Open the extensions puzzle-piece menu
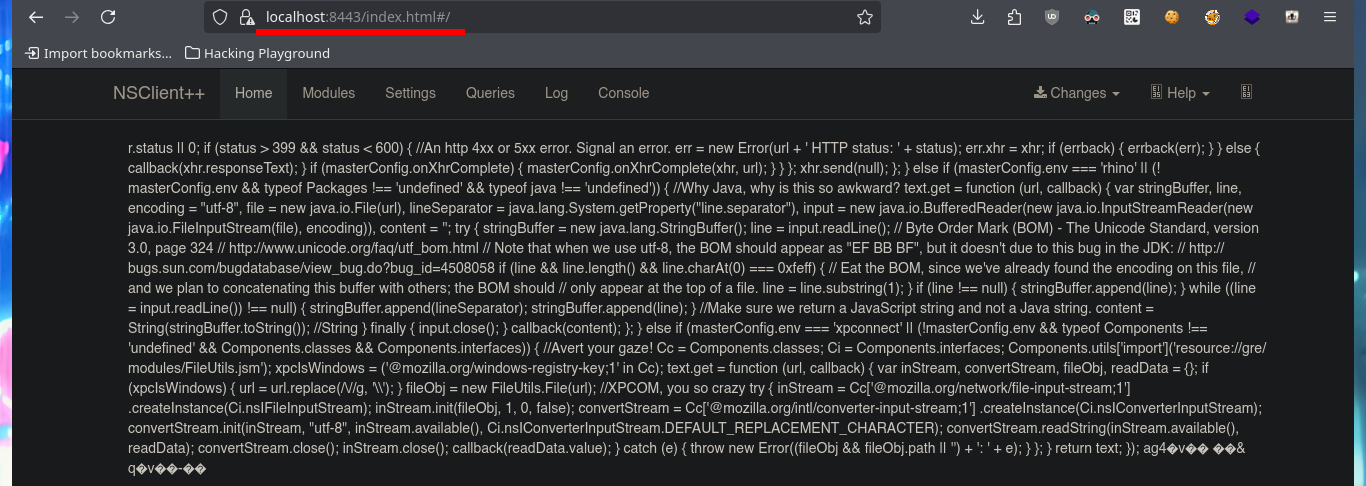1366x486 pixels. (x=1014, y=17)
